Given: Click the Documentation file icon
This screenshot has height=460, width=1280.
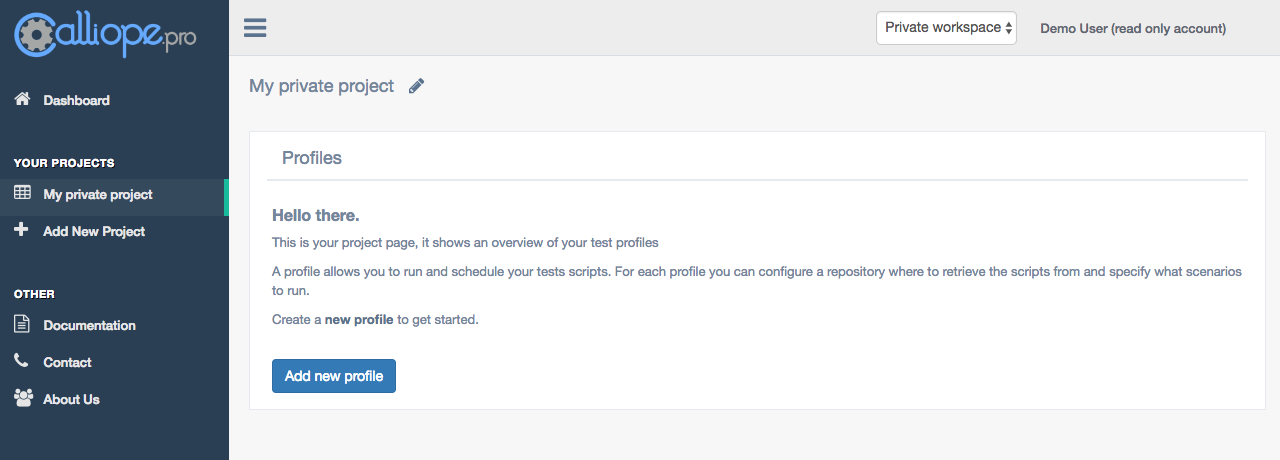Looking at the screenshot, I should (x=21, y=324).
